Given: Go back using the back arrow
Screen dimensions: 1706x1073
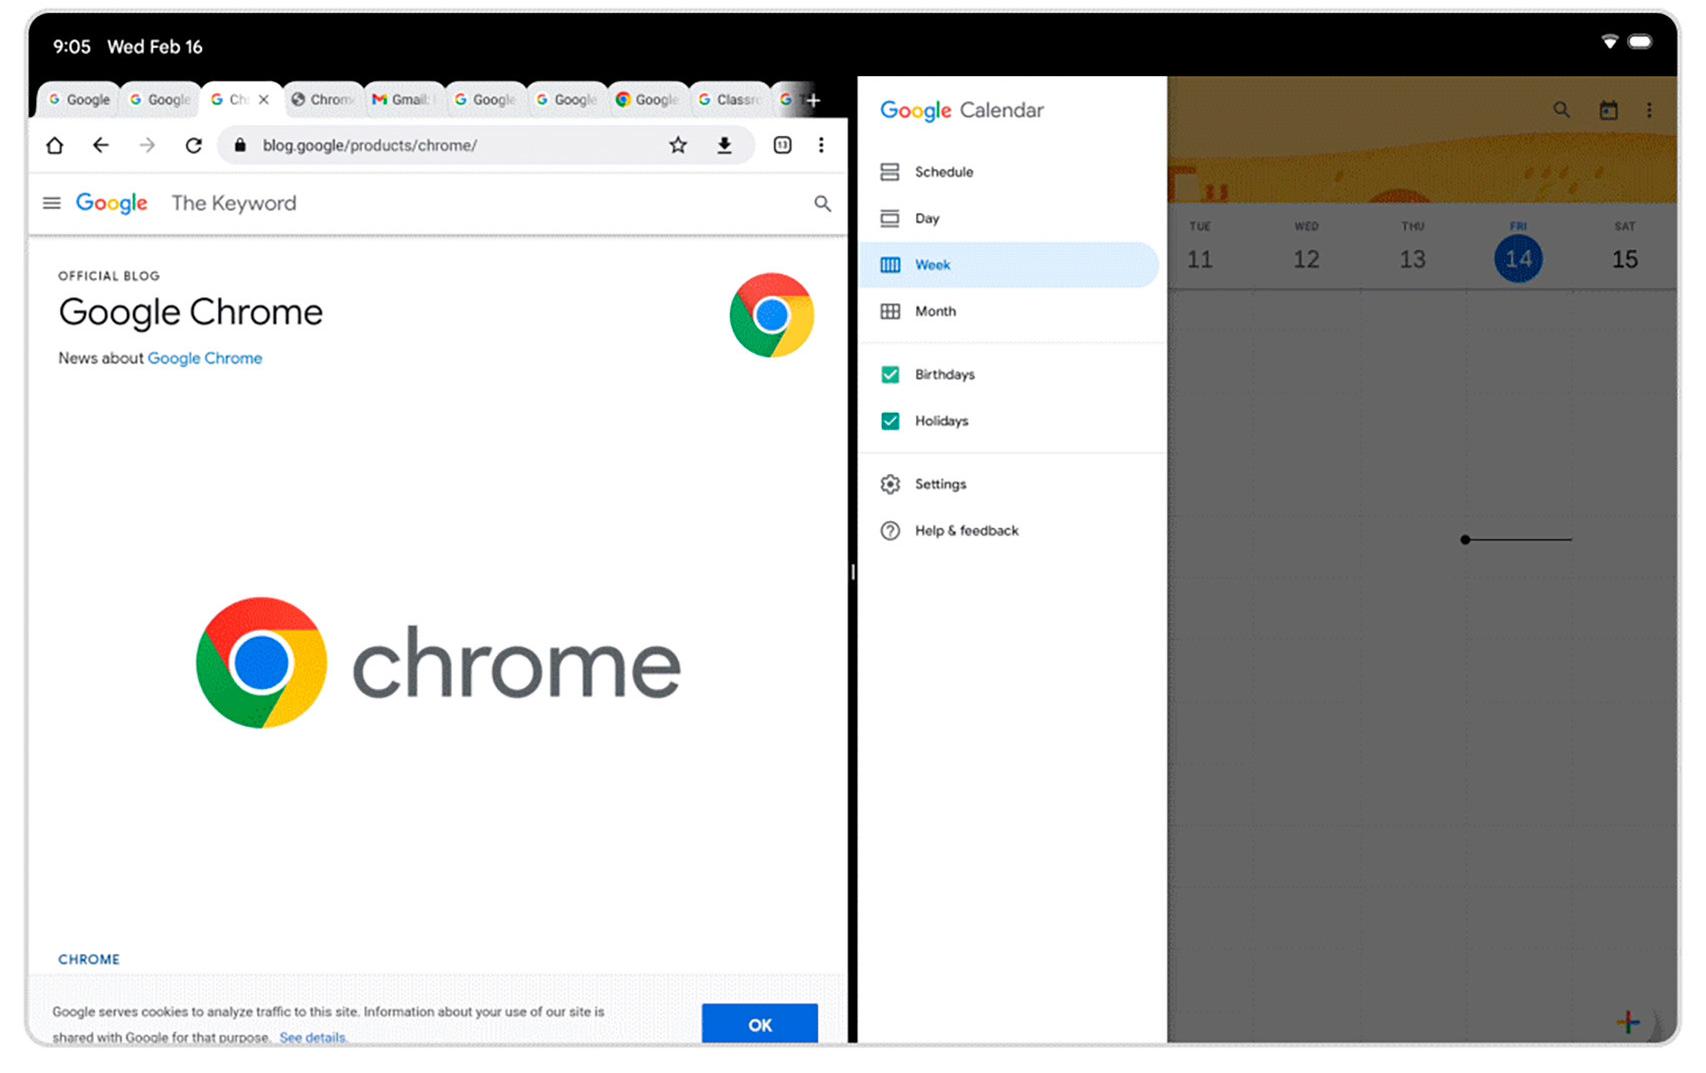Looking at the screenshot, I should [x=101, y=146].
